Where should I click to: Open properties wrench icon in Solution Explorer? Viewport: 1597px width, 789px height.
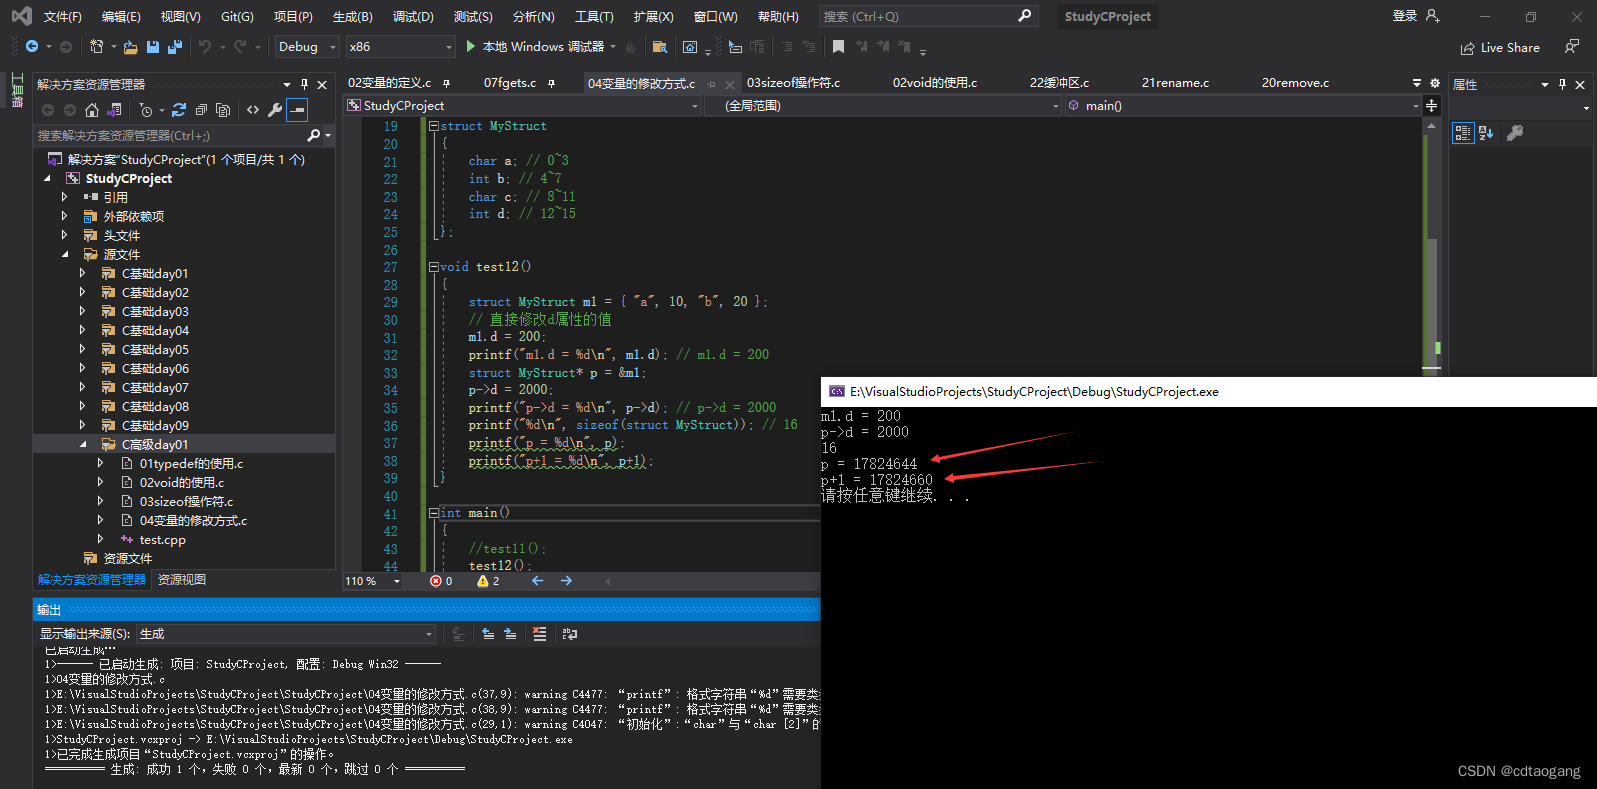pos(275,110)
